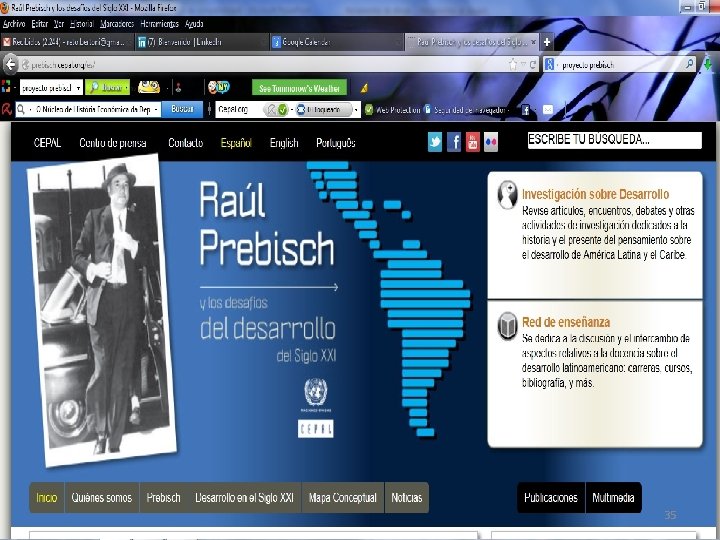Click the green check site-safety icon

pos(283,109)
